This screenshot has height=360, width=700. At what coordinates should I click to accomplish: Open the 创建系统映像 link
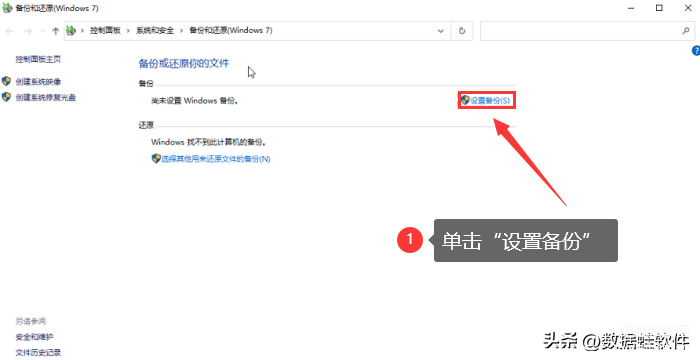pyautogui.click(x=38, y=82)
